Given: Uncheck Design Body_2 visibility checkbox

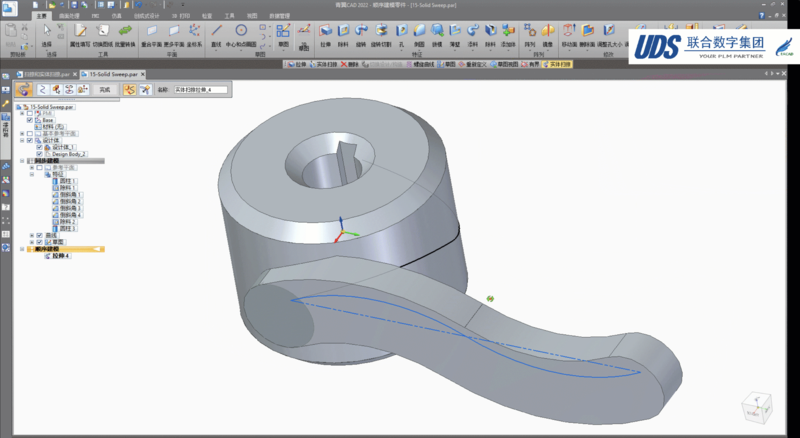Looking at the screenshot, I should pos(39,154).
